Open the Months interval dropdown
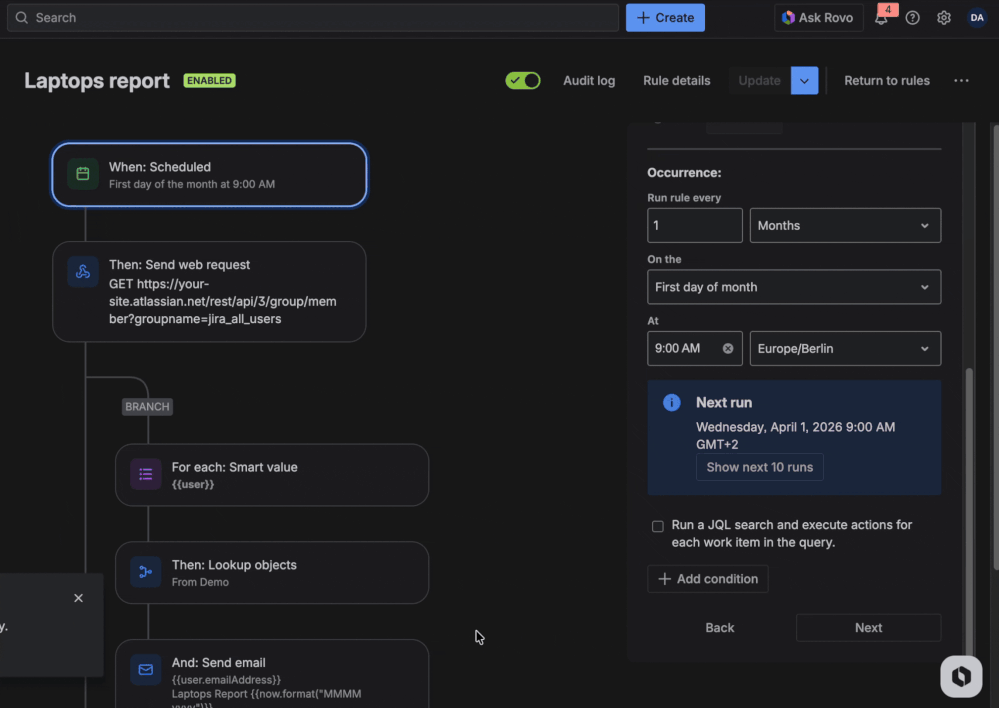999x708 pixels. pyautogui.click(x=845, y=226)
